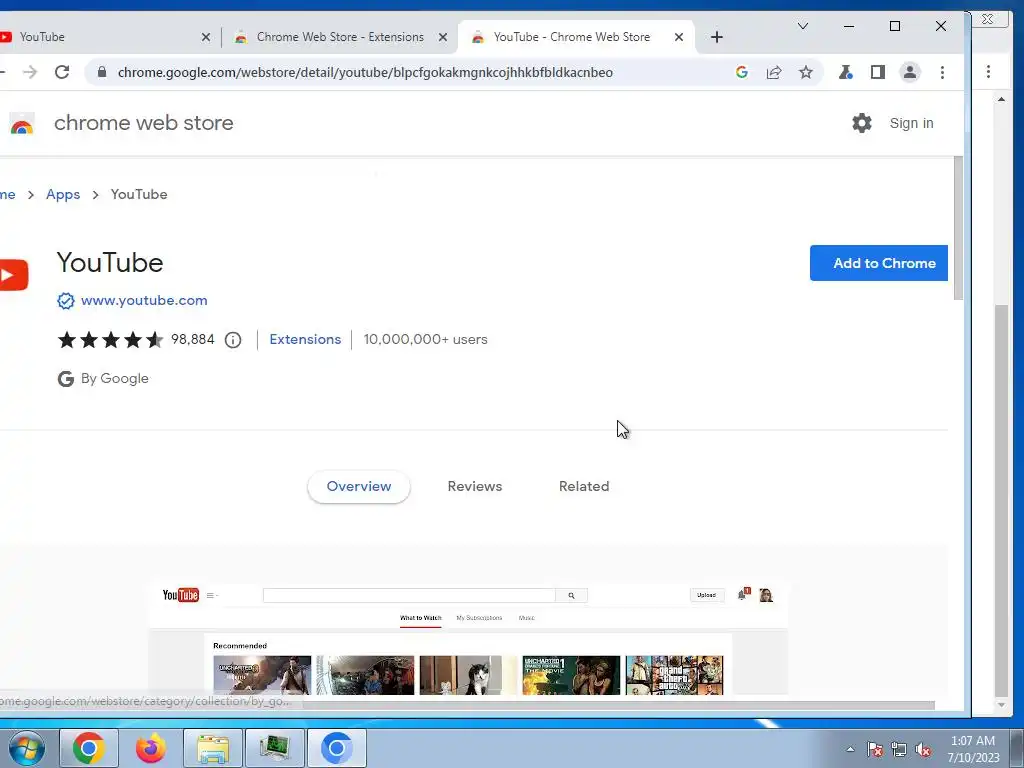Switch to the Related tab
Image resolution: width=1024 pixels, height=768 pixels.
(x=584, y=487)
